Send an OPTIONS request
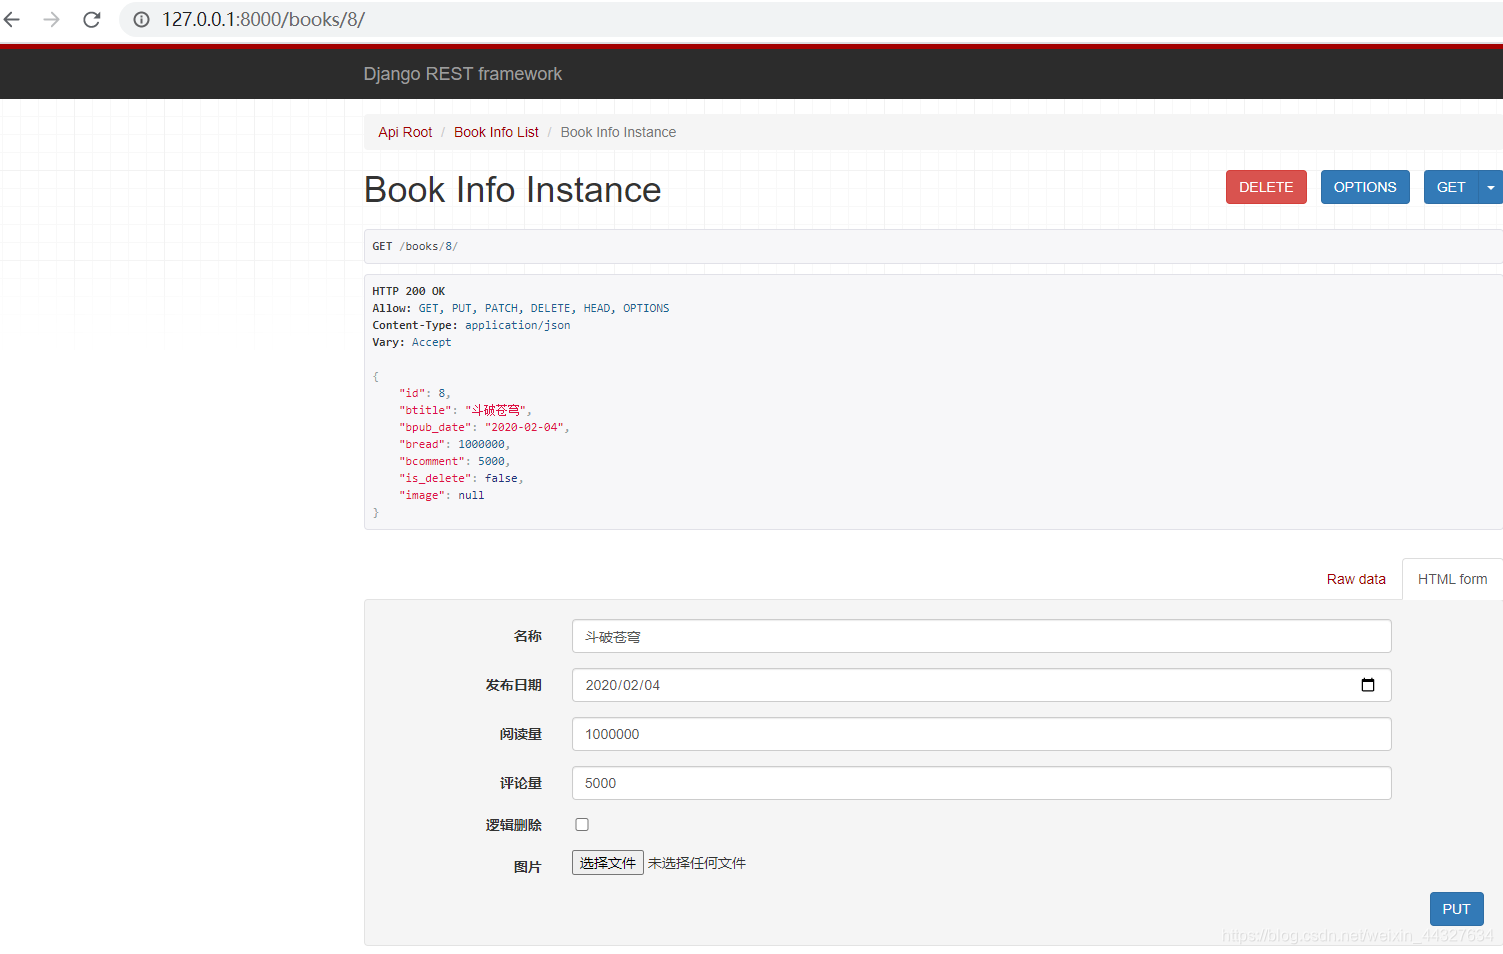The width and height of the screenshot is (1503, 954). point(1365,187)
